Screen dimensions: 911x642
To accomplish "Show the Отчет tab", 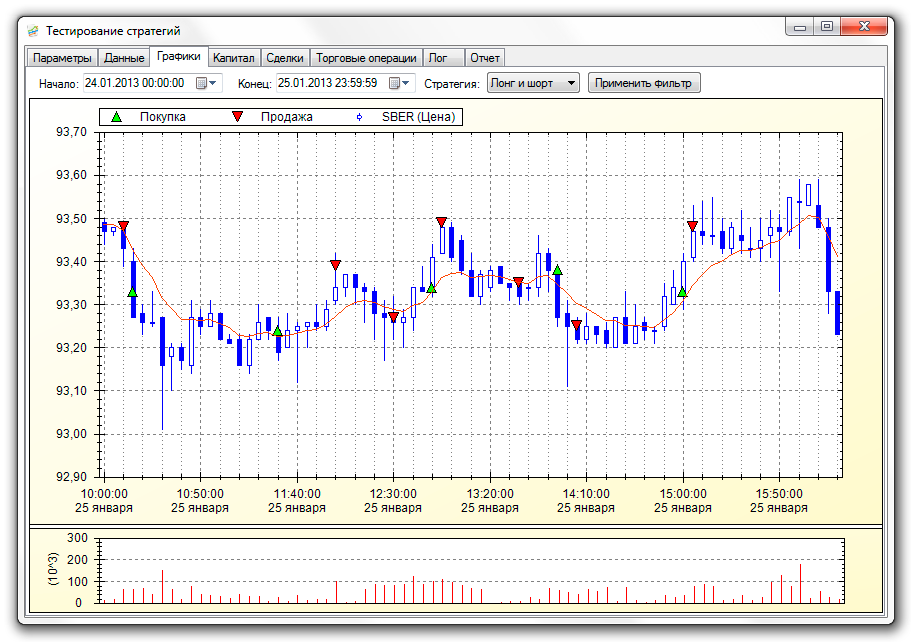I will 485,58.
